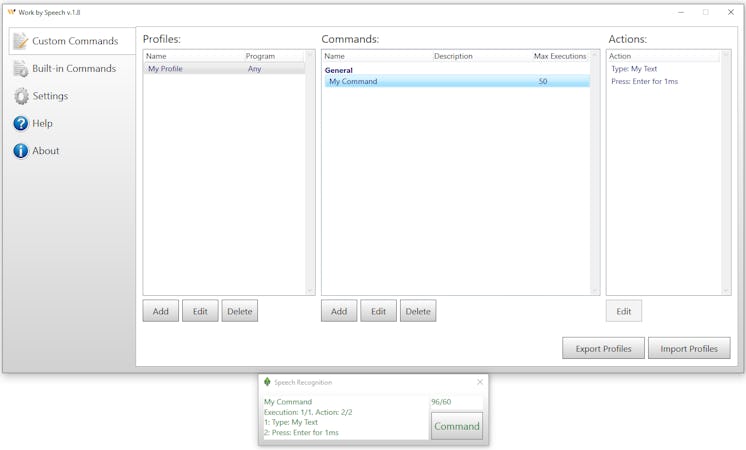The height and width of the screenshot is (450, 746).
Task: Switch to the Settings tab
Action: (72, 96)
